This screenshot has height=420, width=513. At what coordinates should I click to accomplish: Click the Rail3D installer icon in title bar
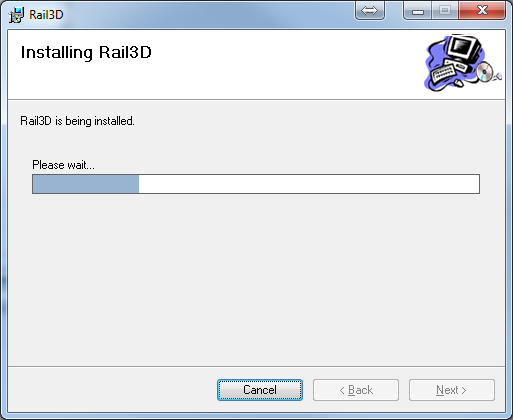coord(16,15)
